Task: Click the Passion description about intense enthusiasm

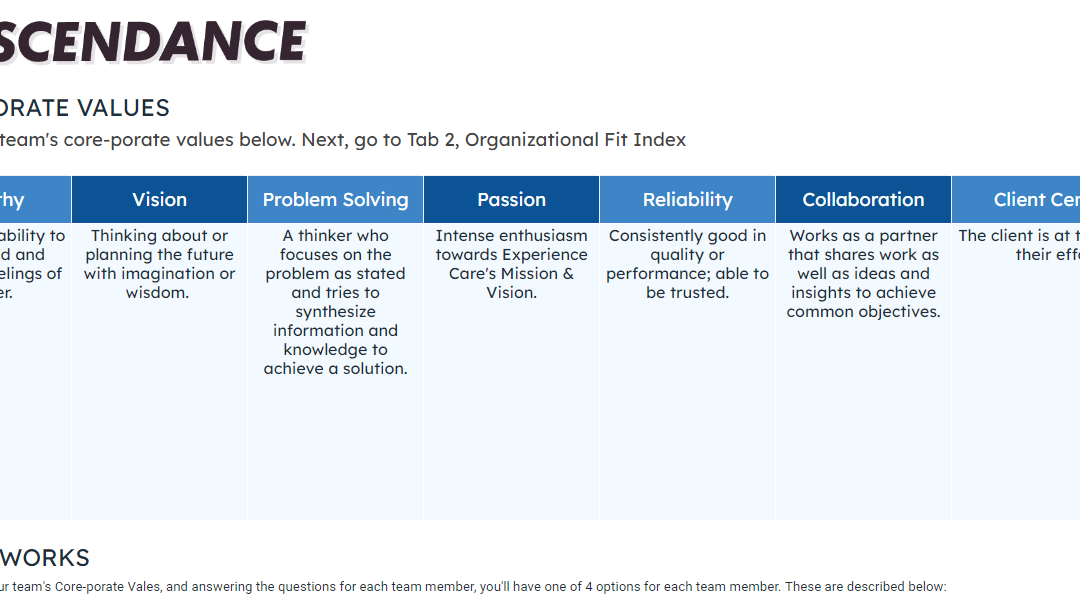Action: 511,264
